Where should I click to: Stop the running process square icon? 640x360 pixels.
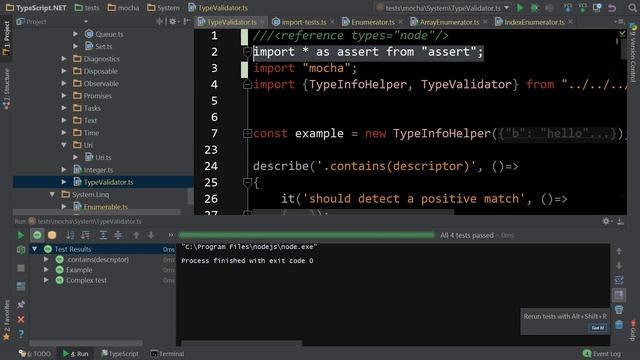(x=21, y=268)
